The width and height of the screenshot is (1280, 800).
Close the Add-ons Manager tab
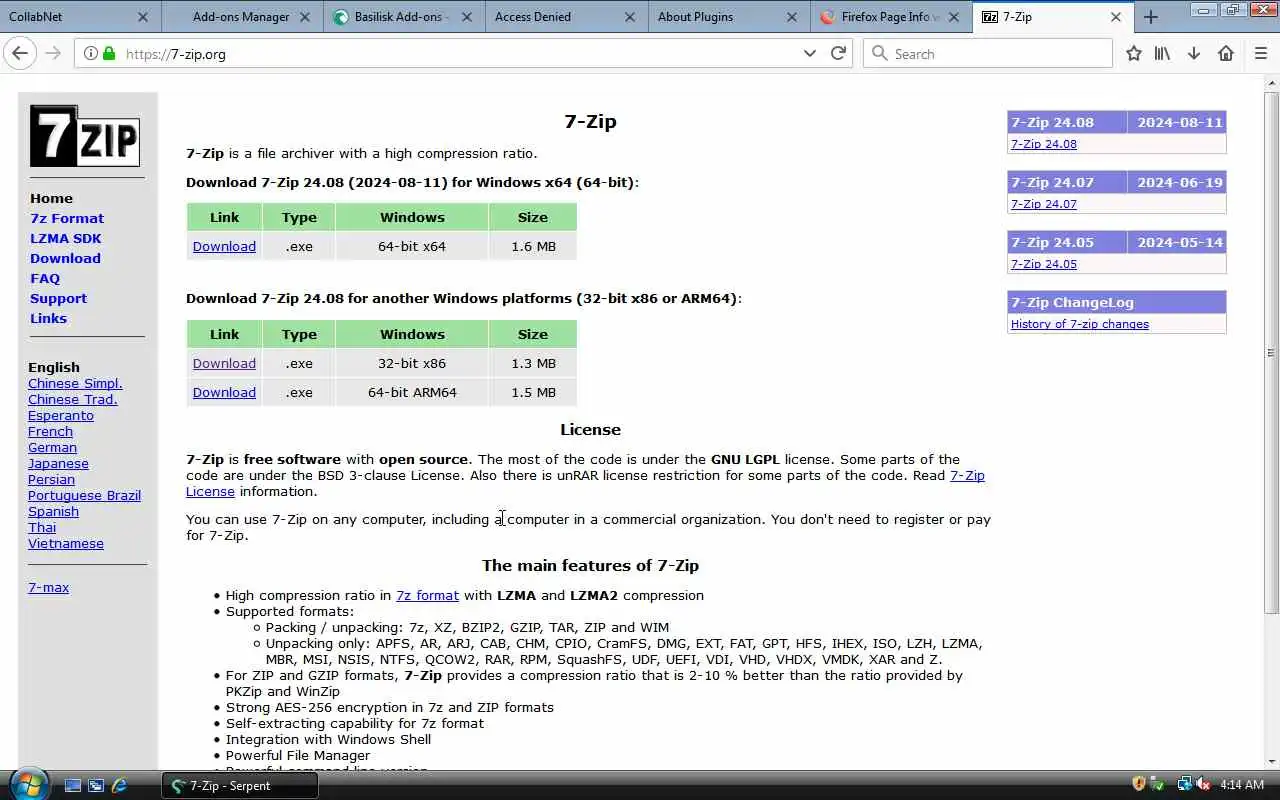305,17
